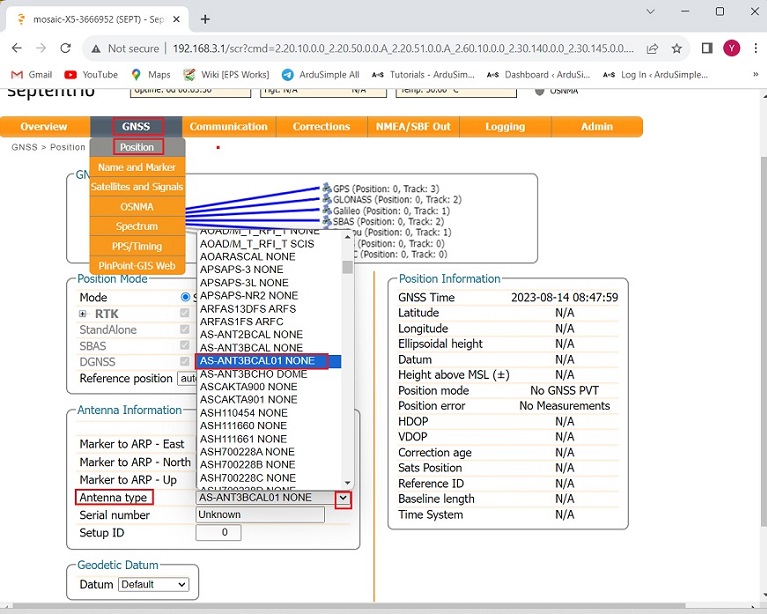The image size is (767, 614).
Task: Open the ArduSimple All bookmark link
Action: pos(319,74)
